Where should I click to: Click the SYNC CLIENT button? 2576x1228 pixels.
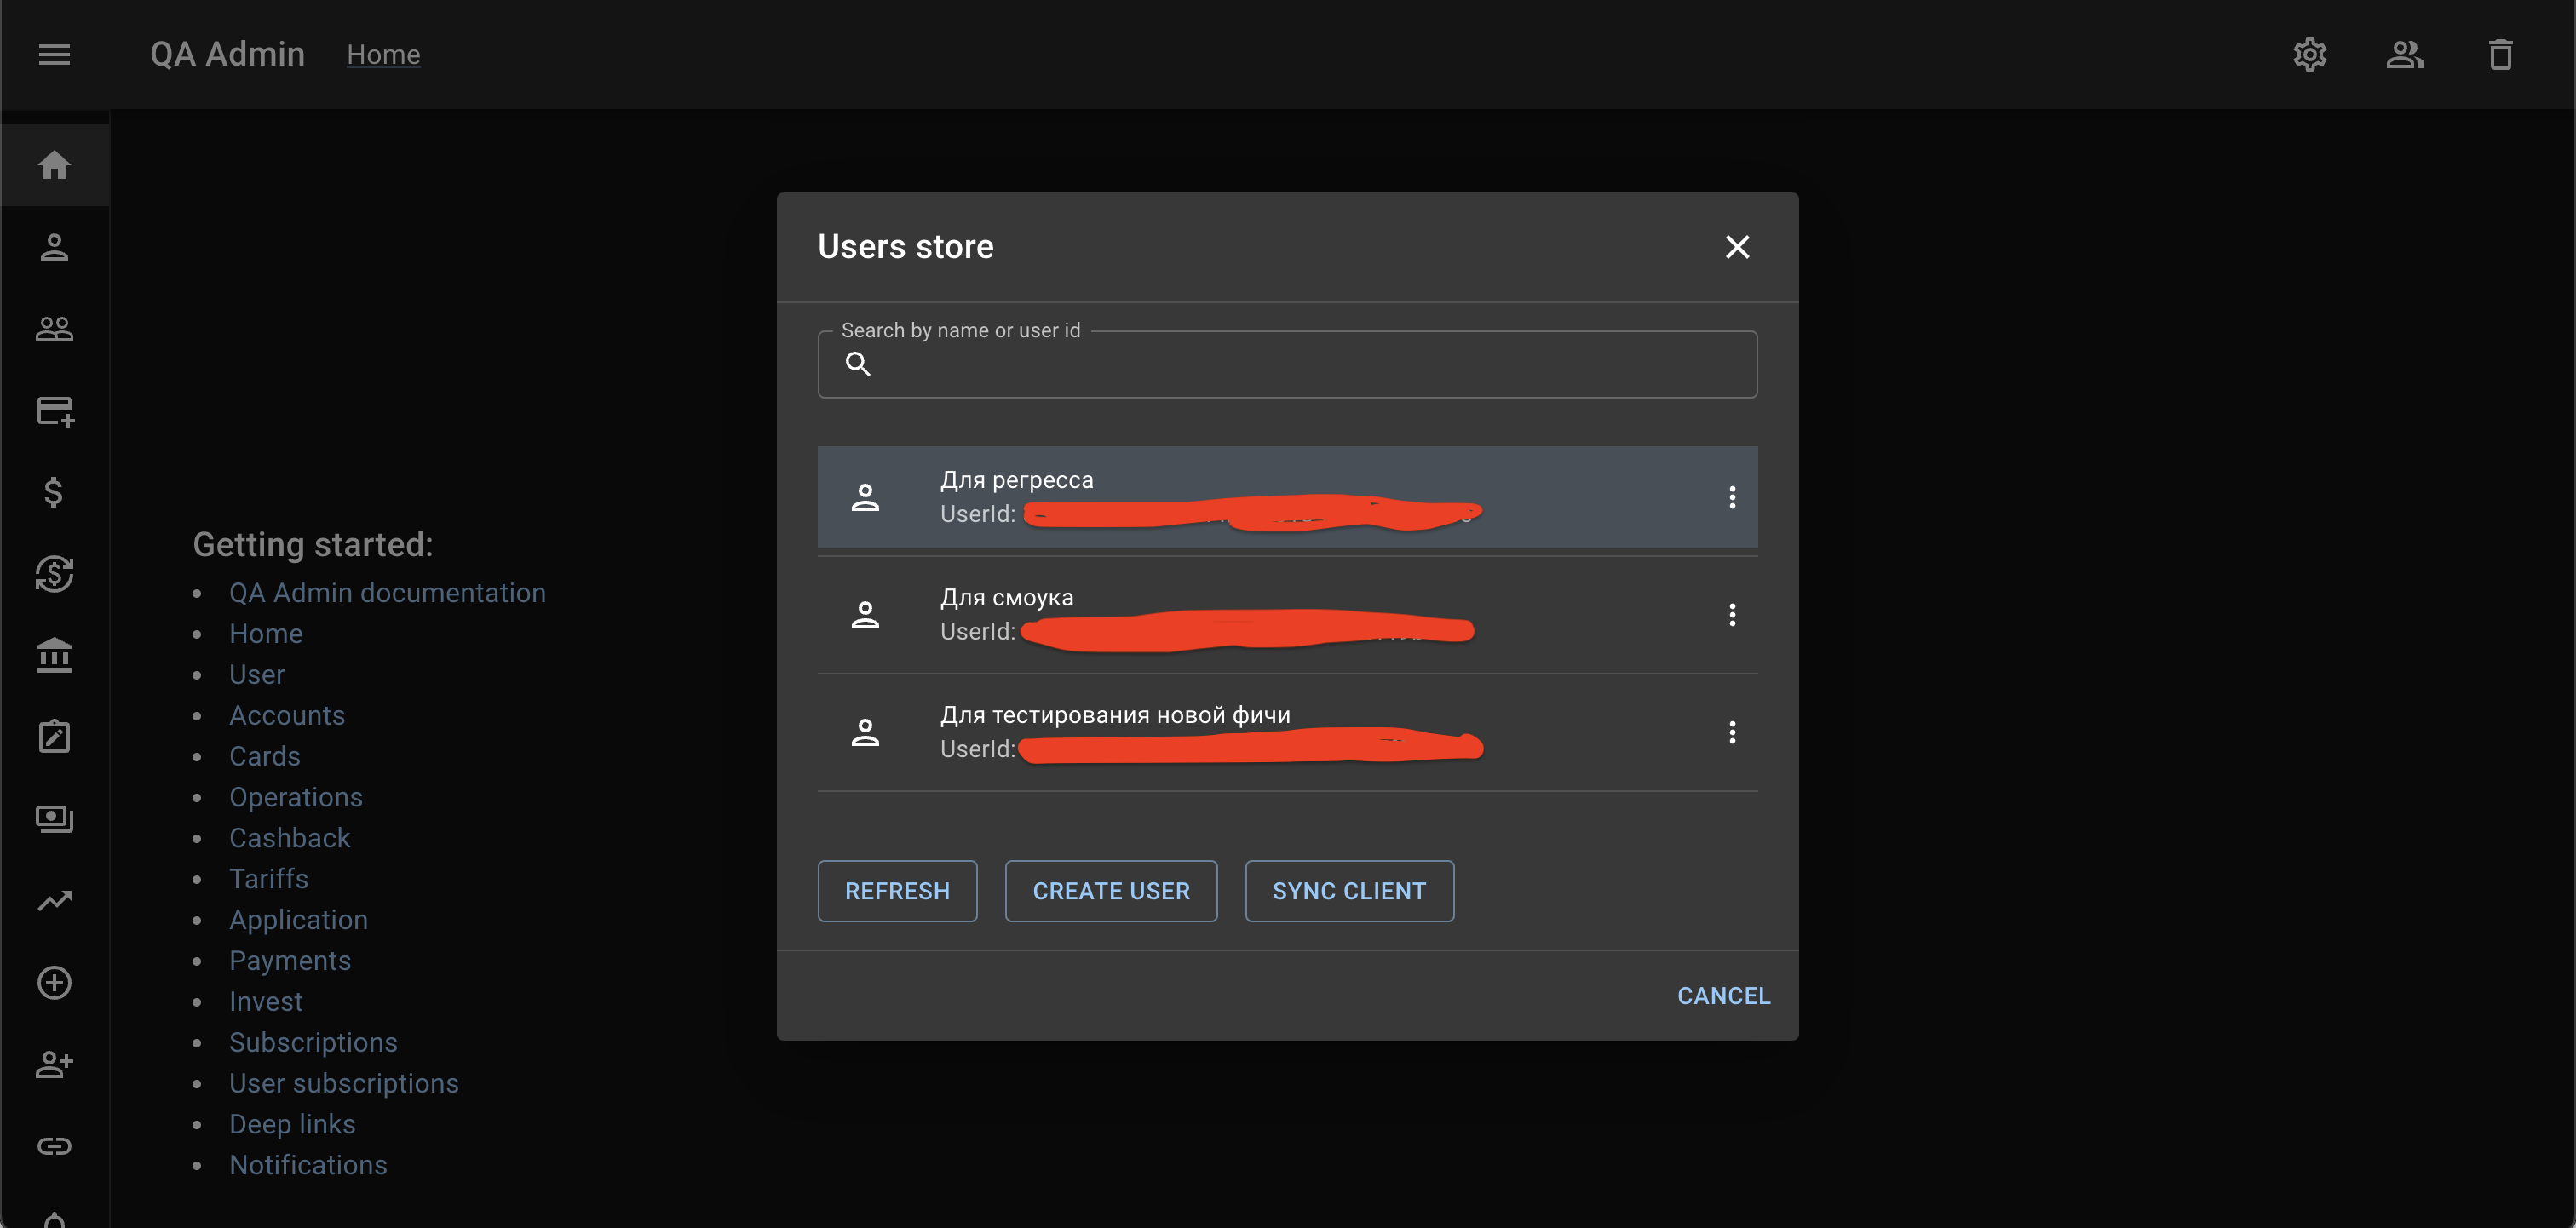tap(1349, 891)
